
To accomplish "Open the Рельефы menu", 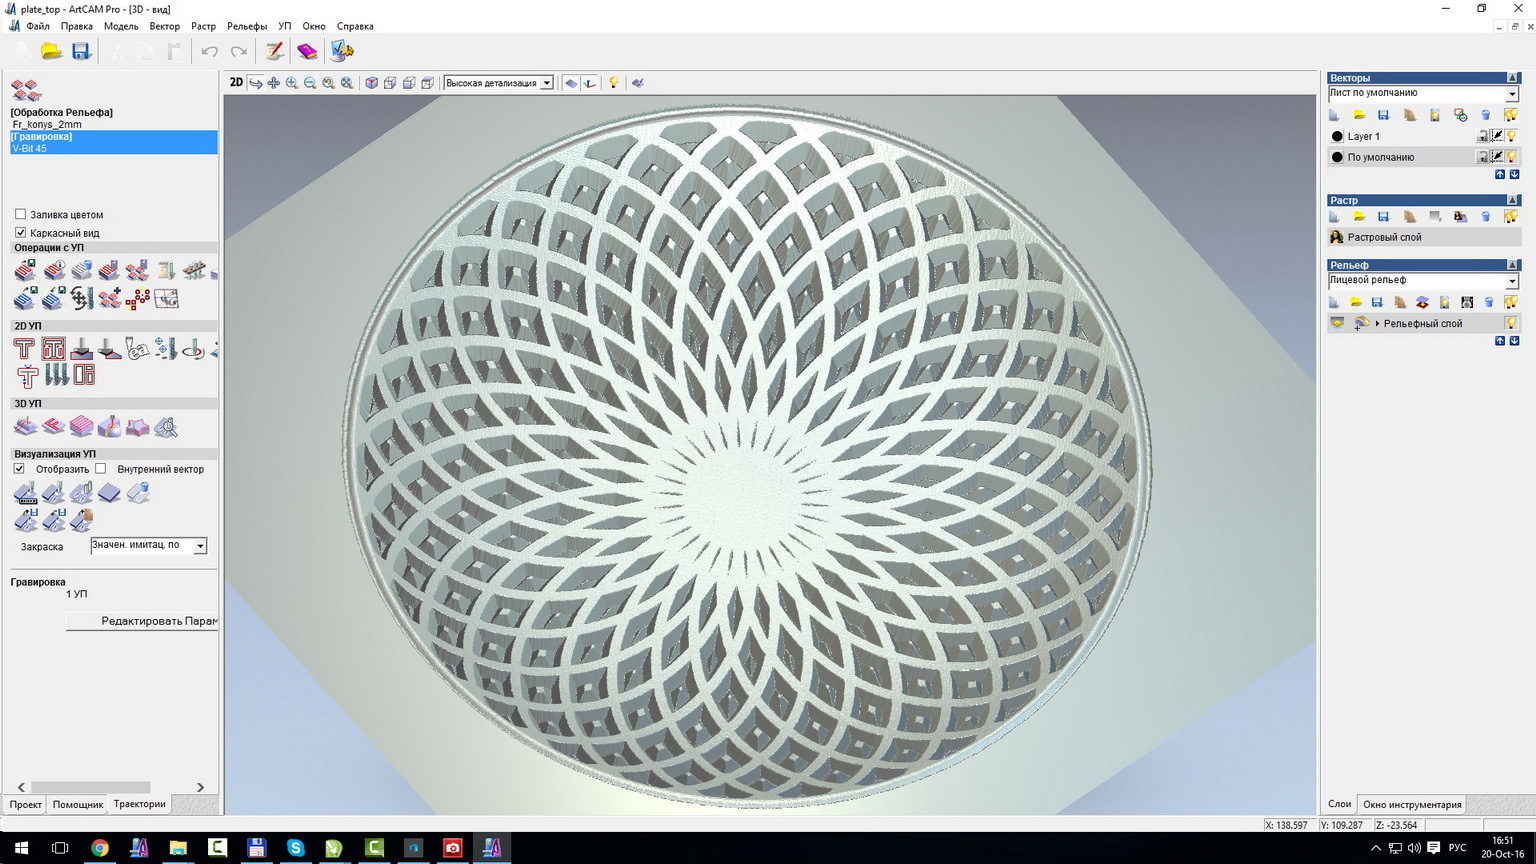I will pyautogui.click(x=247, y=26).
